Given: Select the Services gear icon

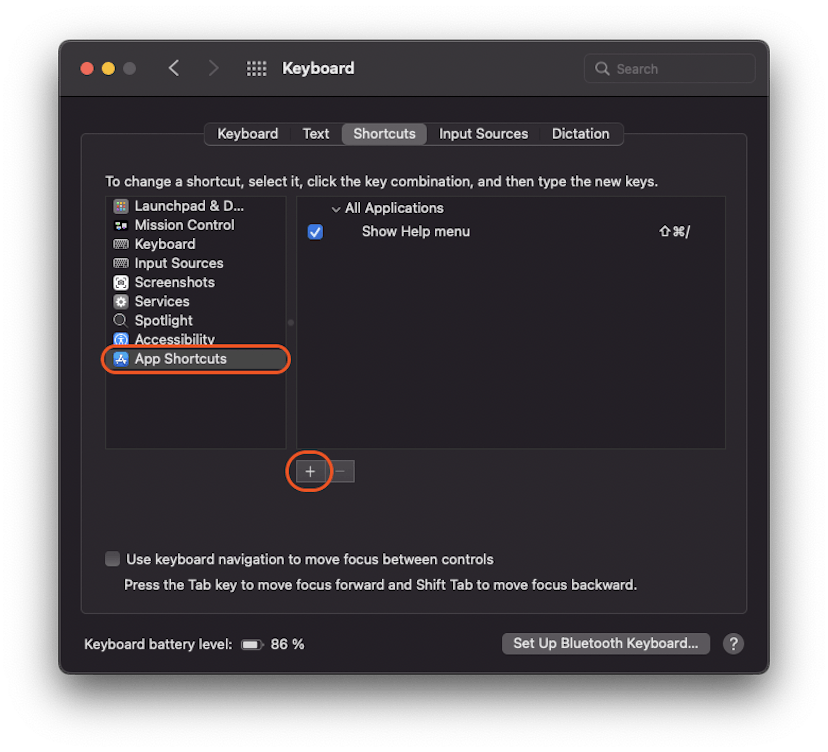Looking at the screenshot, I should [x=123, y=301].
